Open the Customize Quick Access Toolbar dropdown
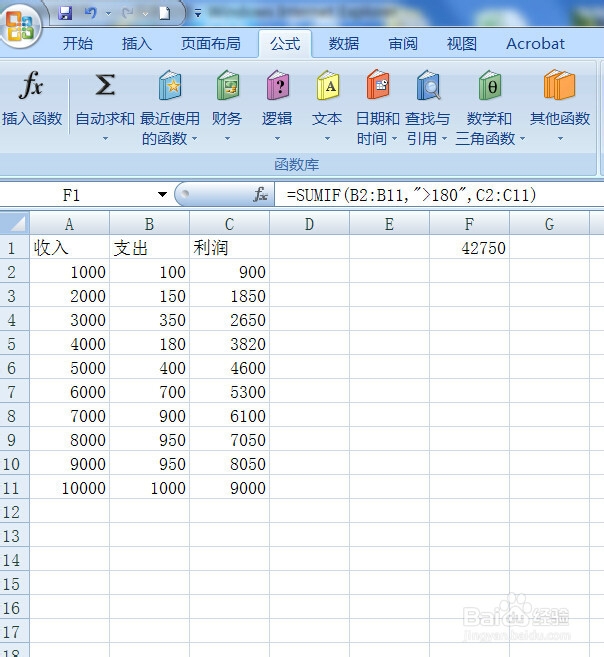 [x=198, y=13]
